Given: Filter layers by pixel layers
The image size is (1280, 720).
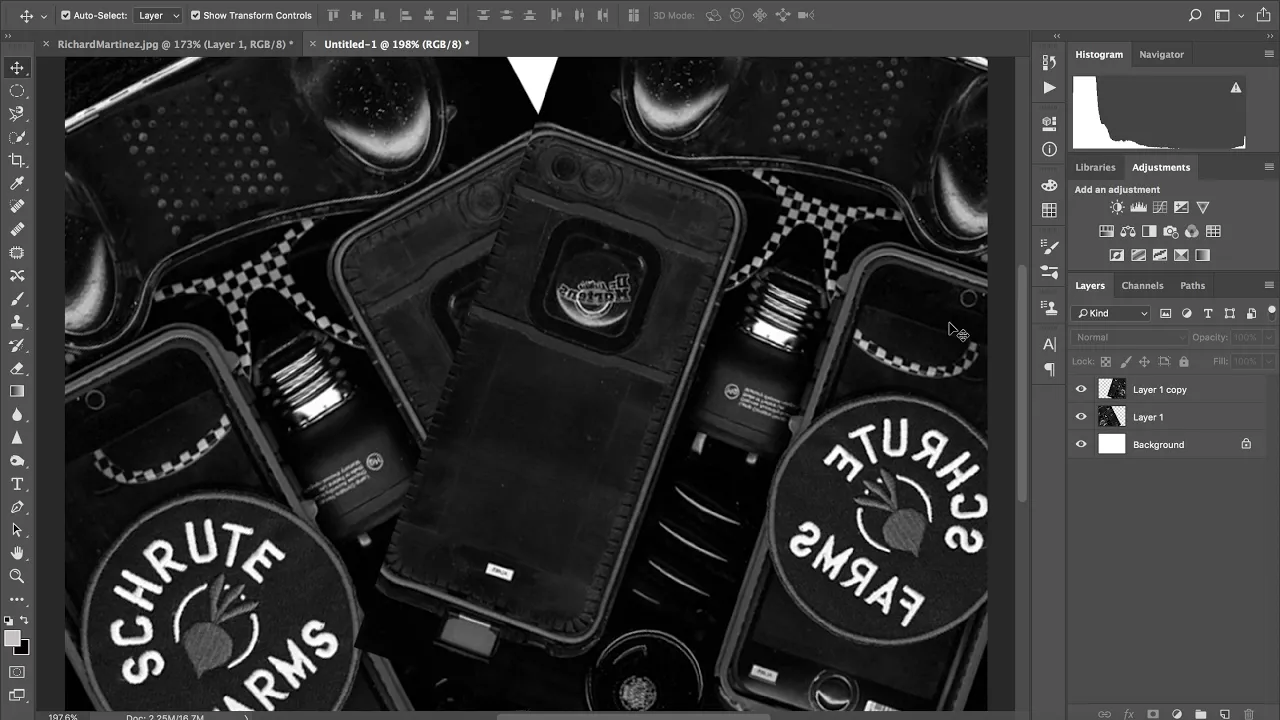Looking at the screenshot, I should click(x=1166, y=313).
